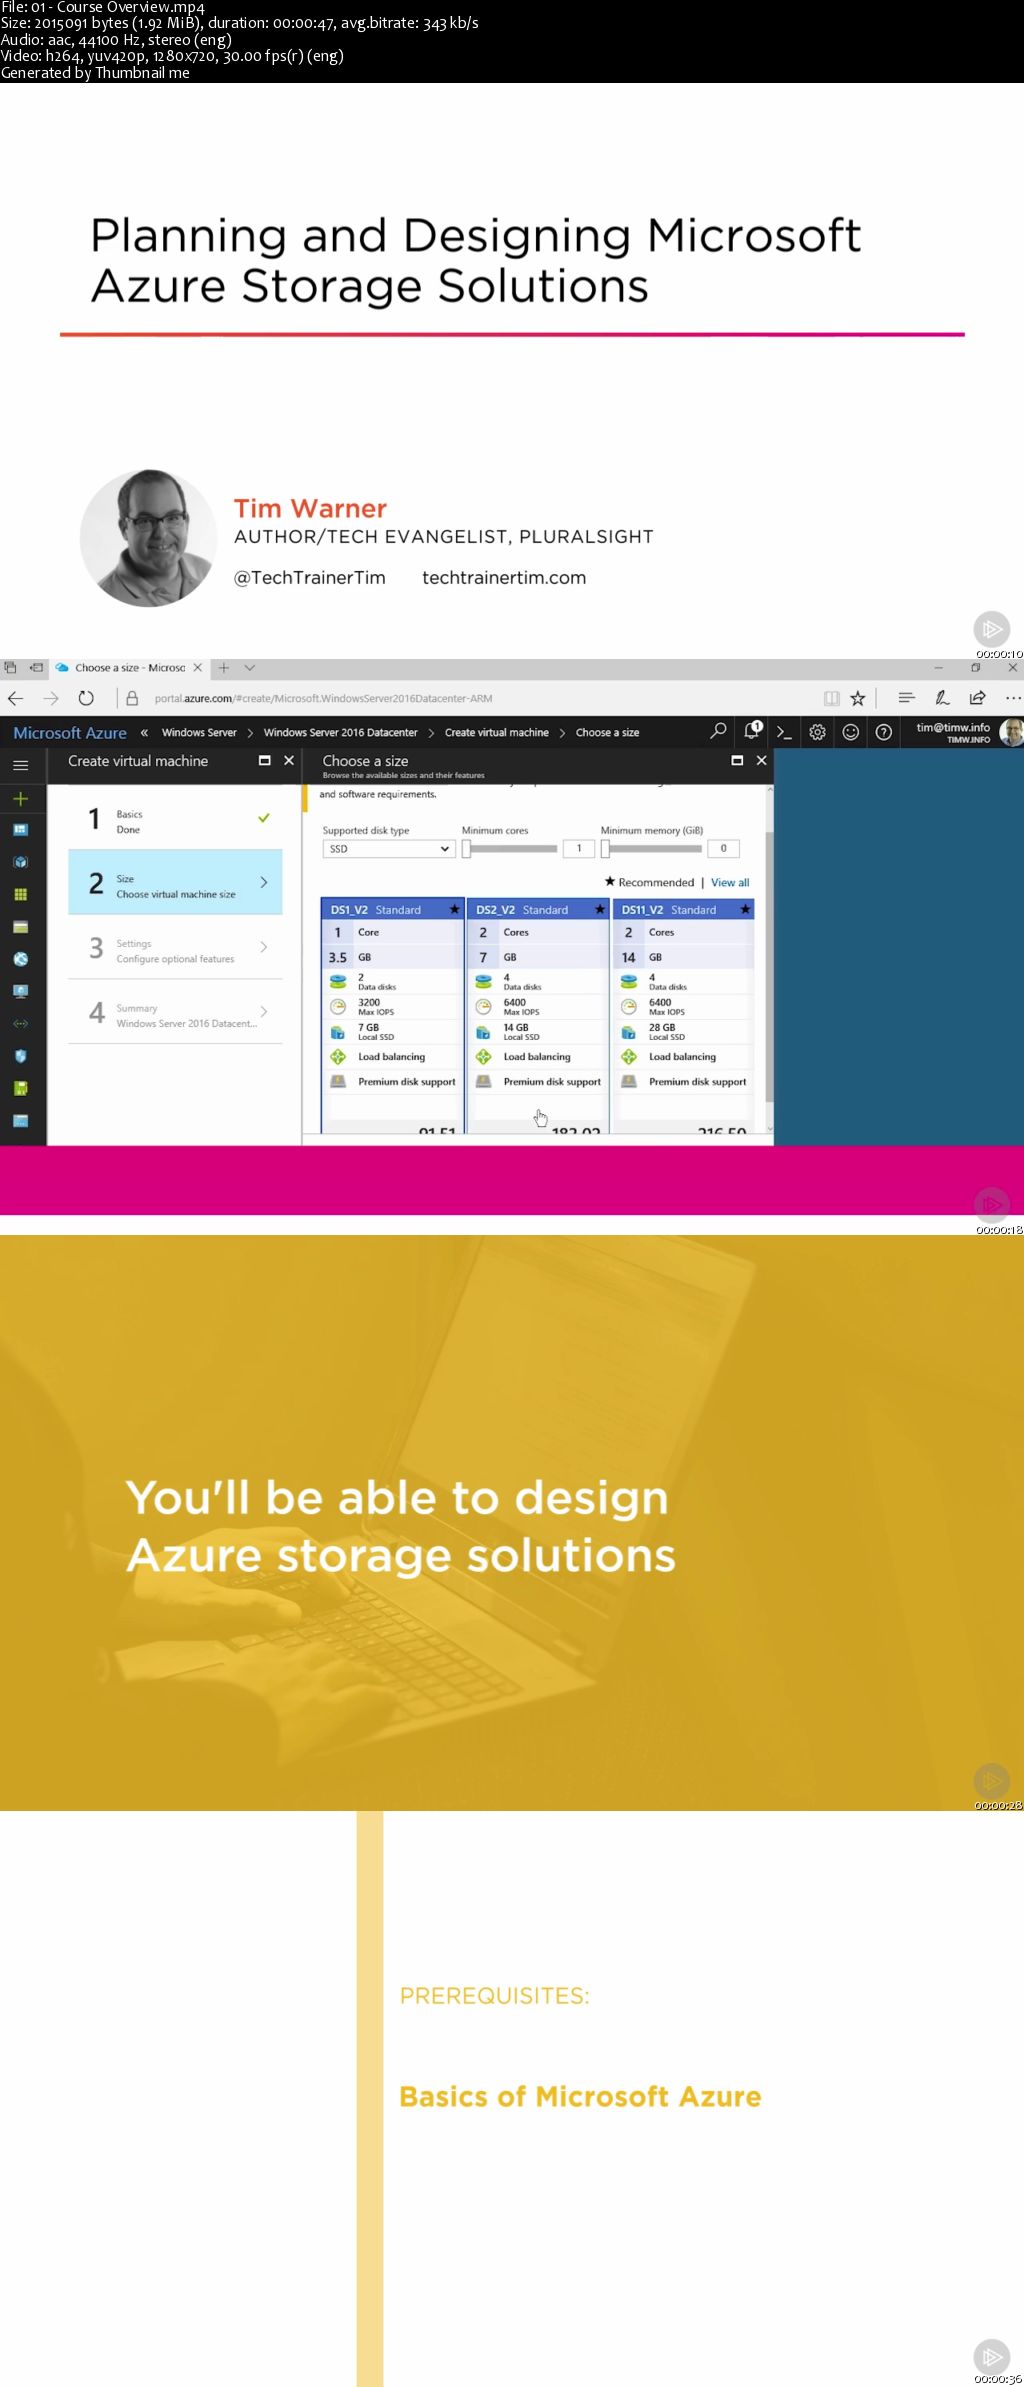1024x2387 pixels.
Task: Select the DS1_V2 Standard size card
Action: point(392,1015)
